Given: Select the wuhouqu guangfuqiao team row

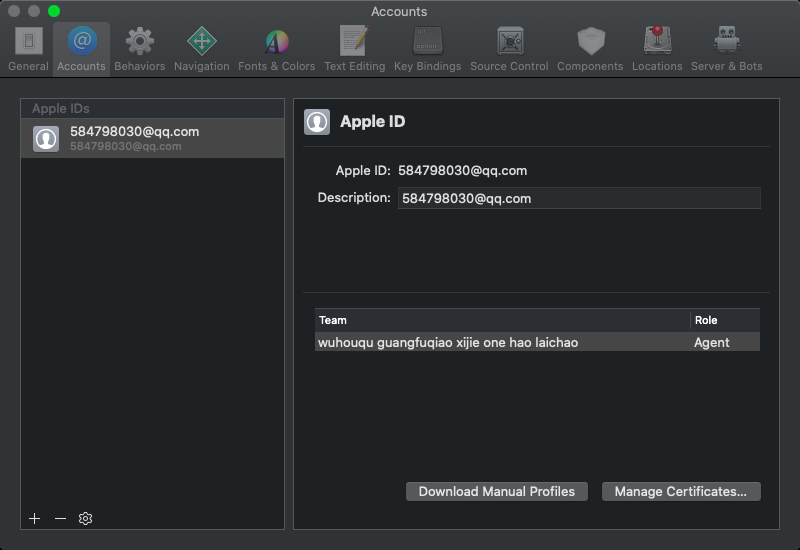Looking at the screenshot, I should pos(537,342).
